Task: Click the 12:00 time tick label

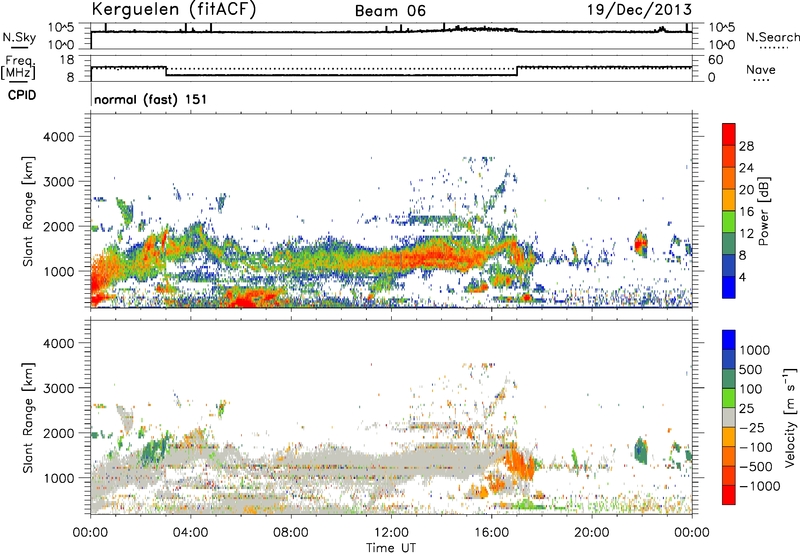Action: 391,533
